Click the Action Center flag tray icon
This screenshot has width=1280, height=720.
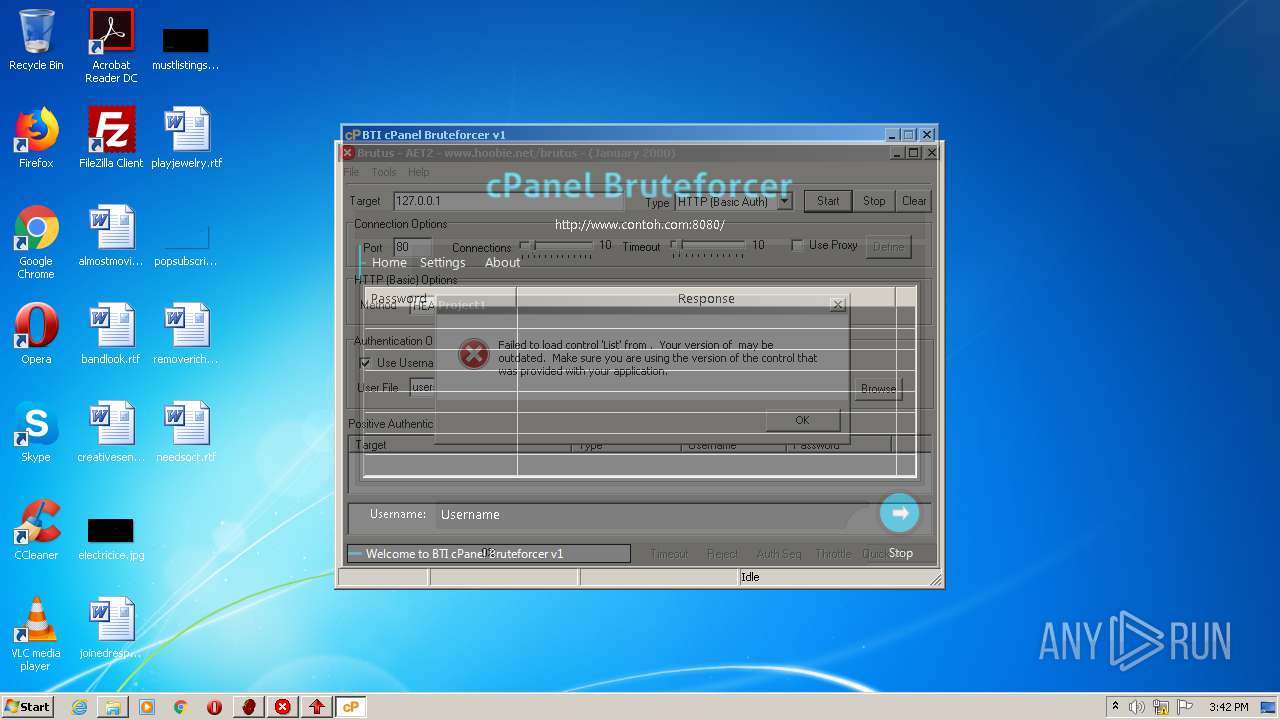pyautogui.click(x=1185, y=707)
